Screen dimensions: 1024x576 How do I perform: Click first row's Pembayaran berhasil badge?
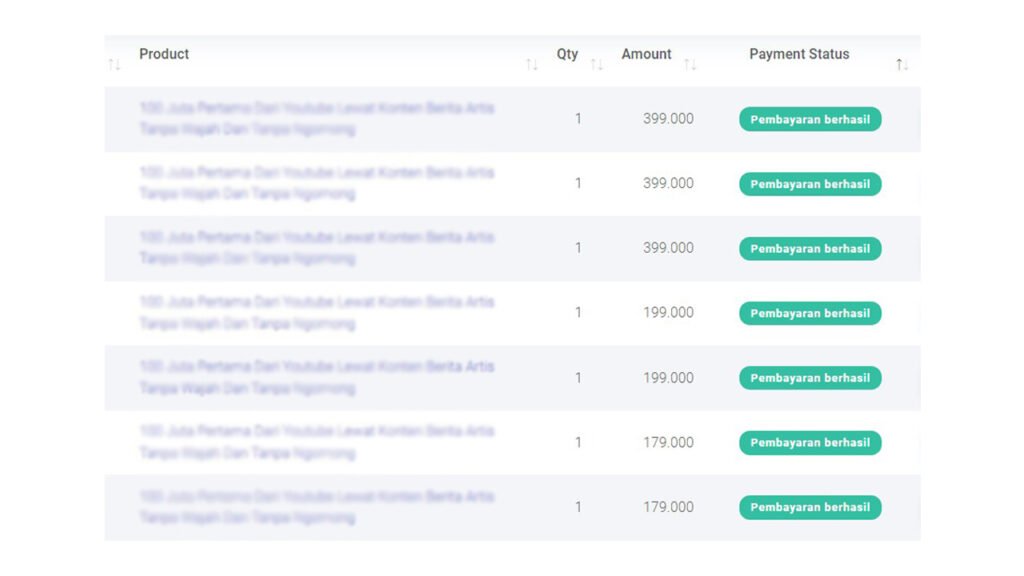coord(810,119)
